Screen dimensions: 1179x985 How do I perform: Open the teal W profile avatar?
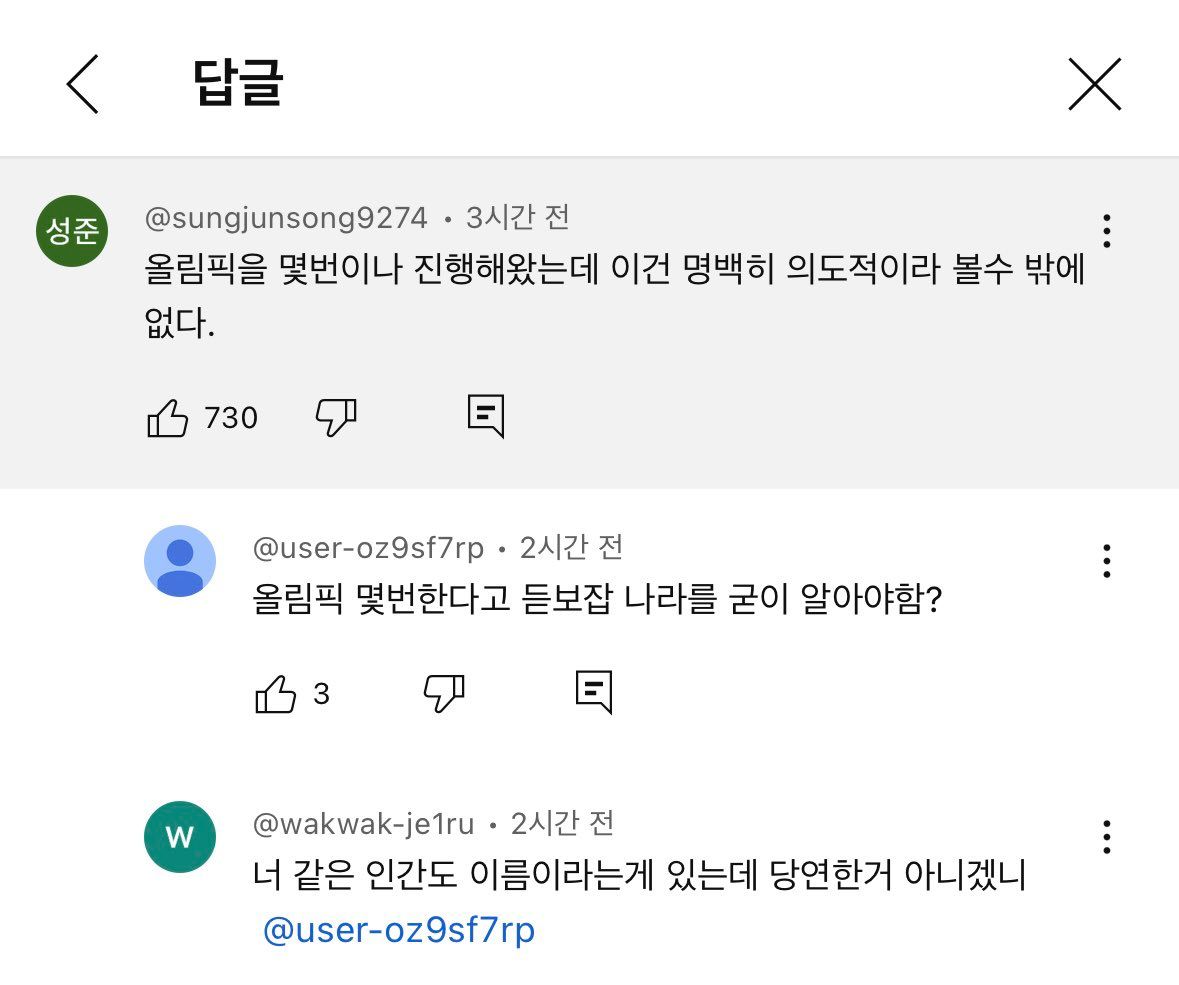180,837
